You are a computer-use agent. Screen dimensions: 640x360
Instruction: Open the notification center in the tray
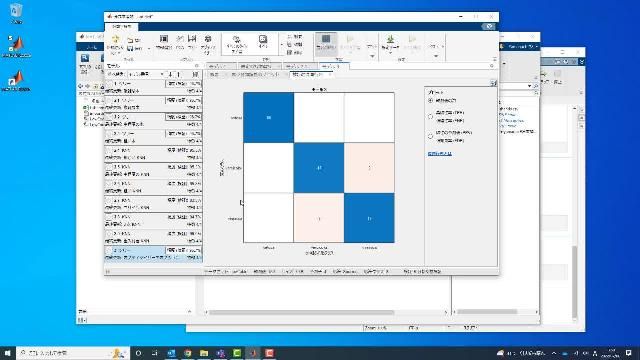(x=629, y=353)
